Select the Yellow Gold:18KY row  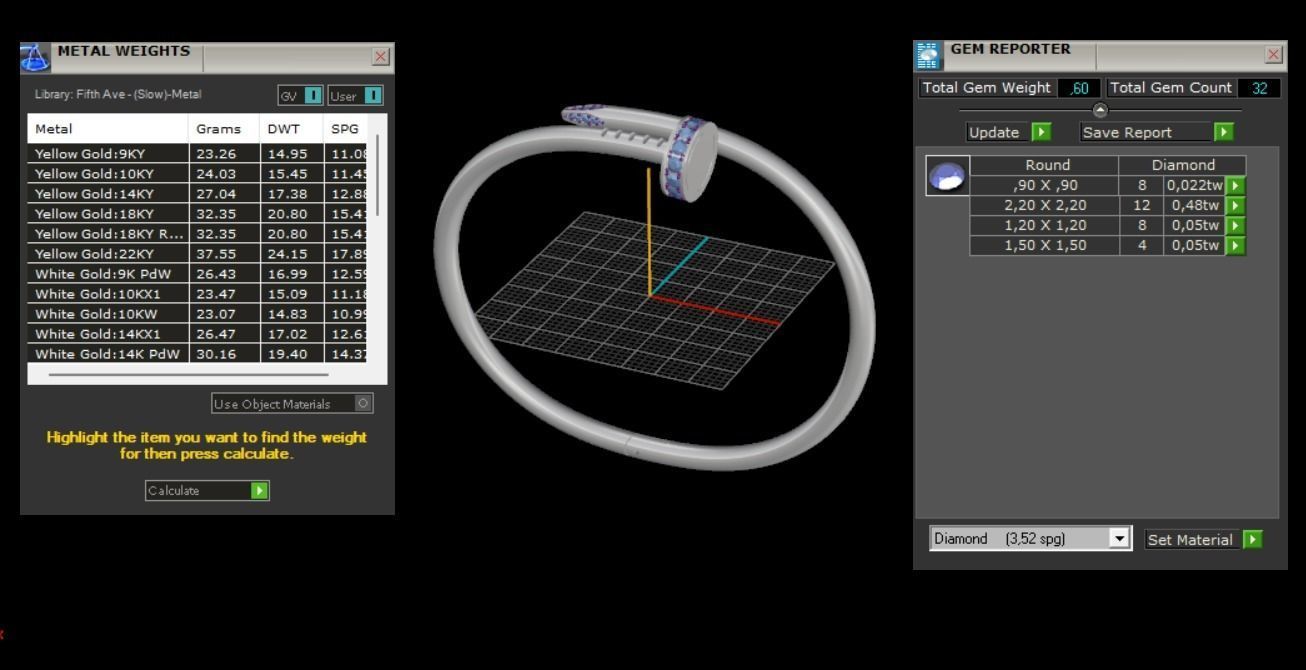coord(198,214)
